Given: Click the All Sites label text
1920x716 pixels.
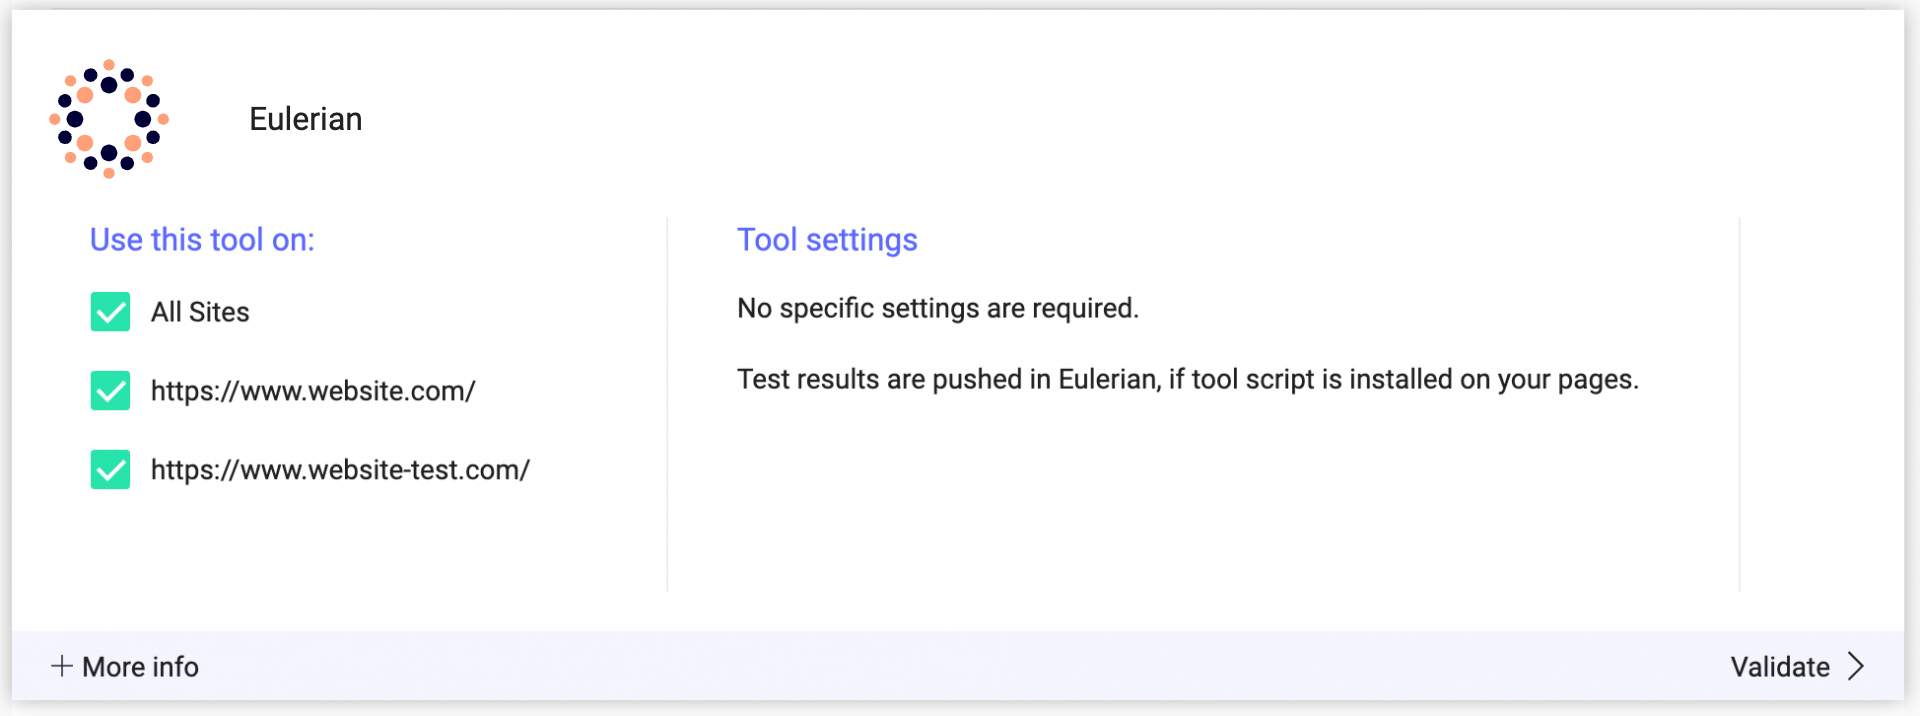Looking at the screenshot, I should (200, 312).
